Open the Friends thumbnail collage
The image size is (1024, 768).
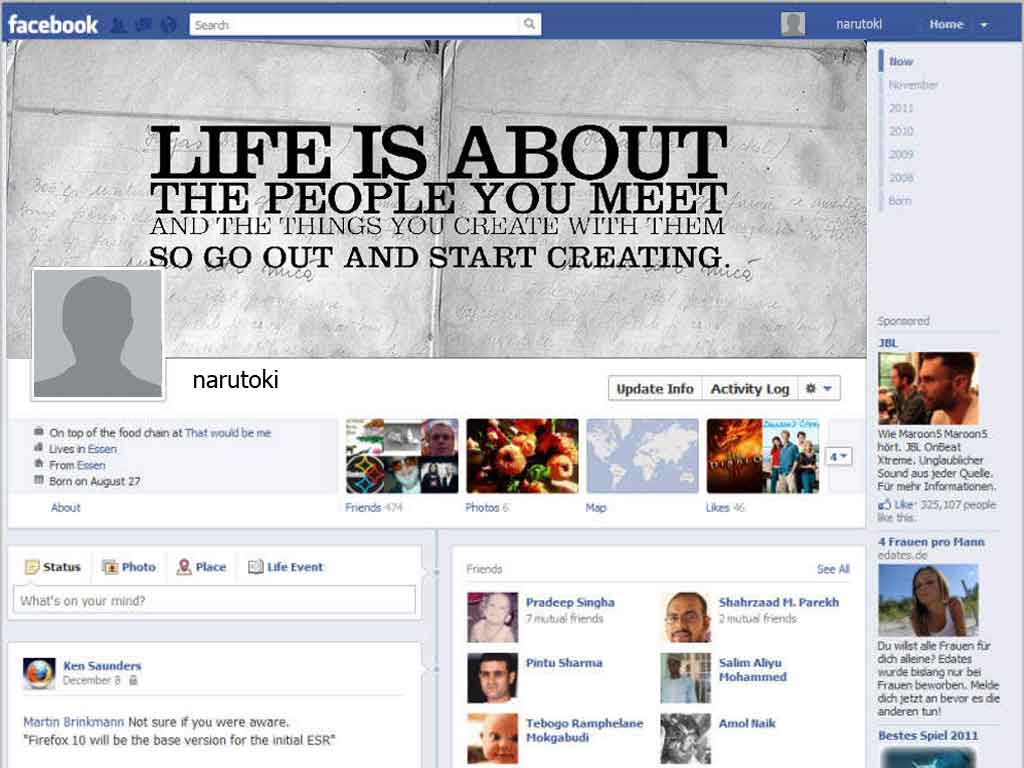tap(402, 456)
